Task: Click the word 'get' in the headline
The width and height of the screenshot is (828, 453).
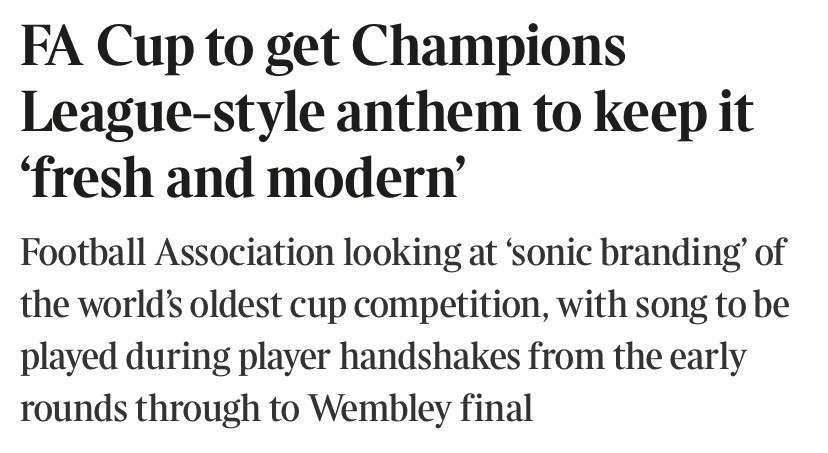Action: click(x=298, y=49)
